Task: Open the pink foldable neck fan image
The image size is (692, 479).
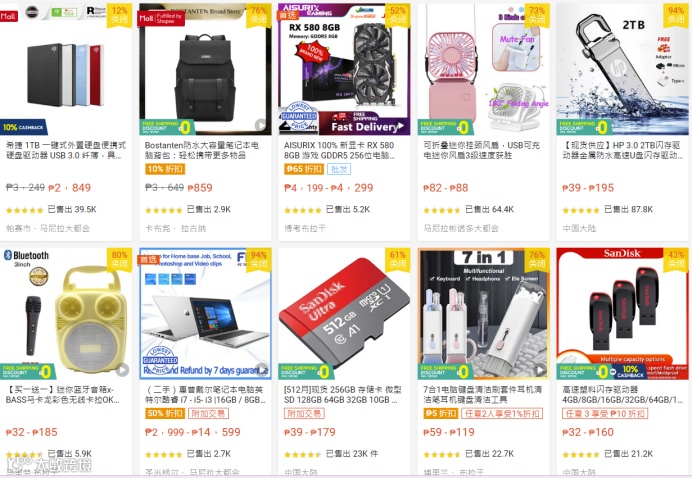Action: (483, 69)
